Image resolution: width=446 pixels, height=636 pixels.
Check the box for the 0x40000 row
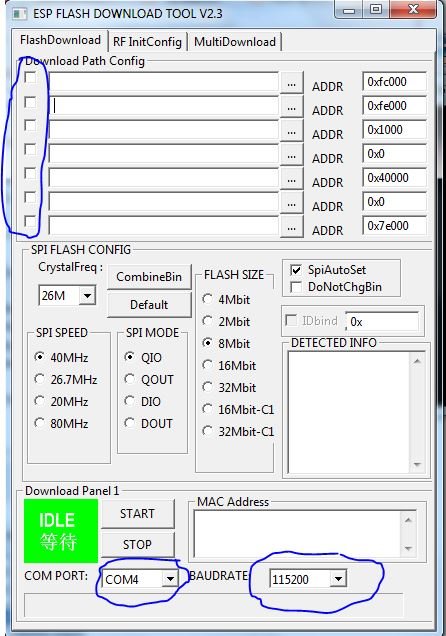30,173
